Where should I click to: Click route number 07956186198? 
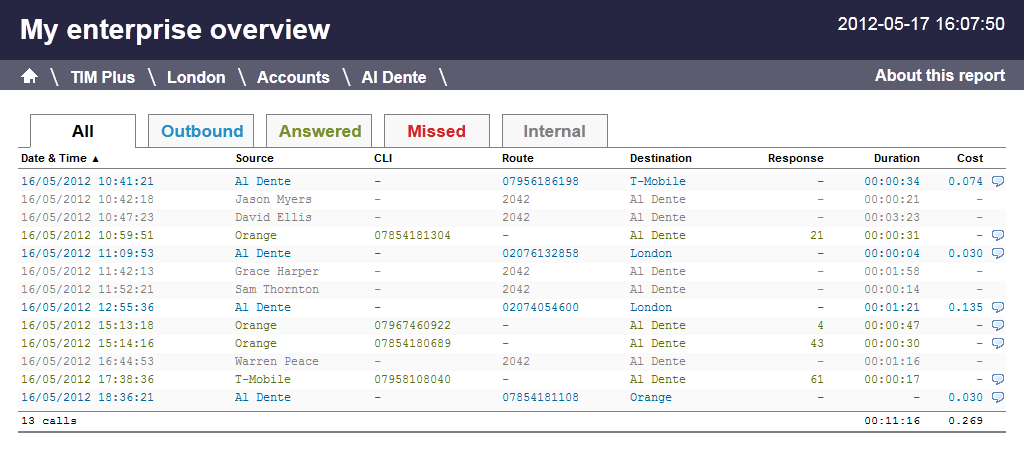(540, 182)
